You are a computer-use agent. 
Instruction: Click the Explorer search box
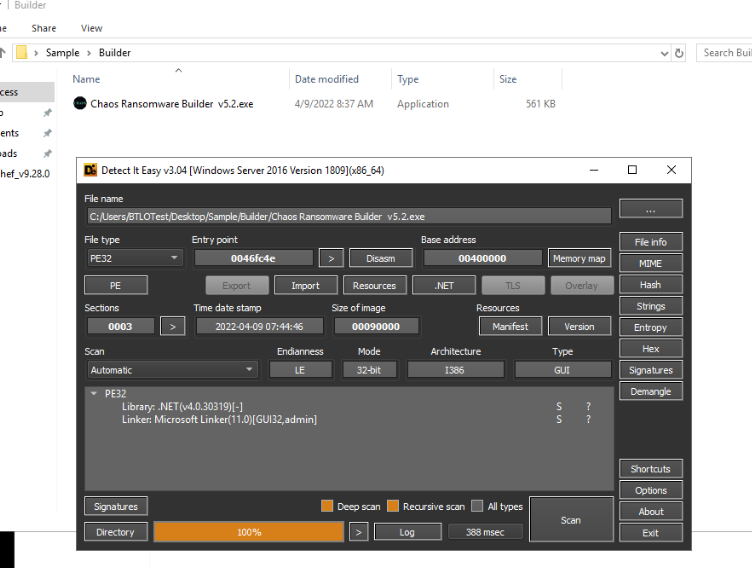(724, 53)
